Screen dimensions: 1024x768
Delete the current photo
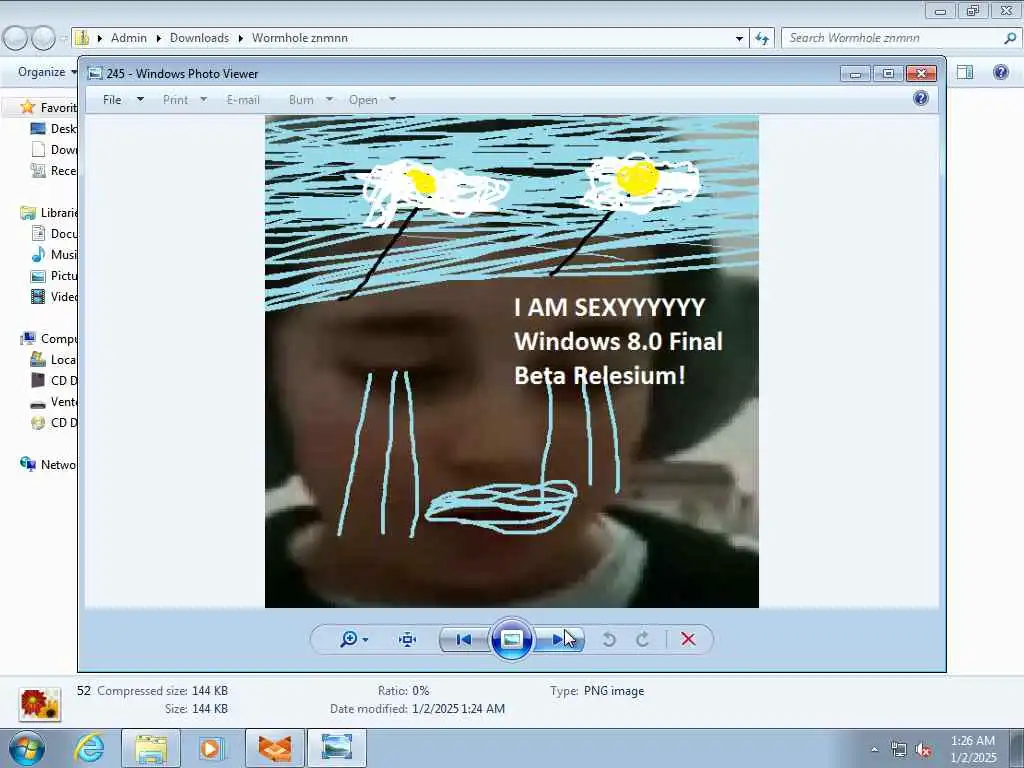[688, 639]
